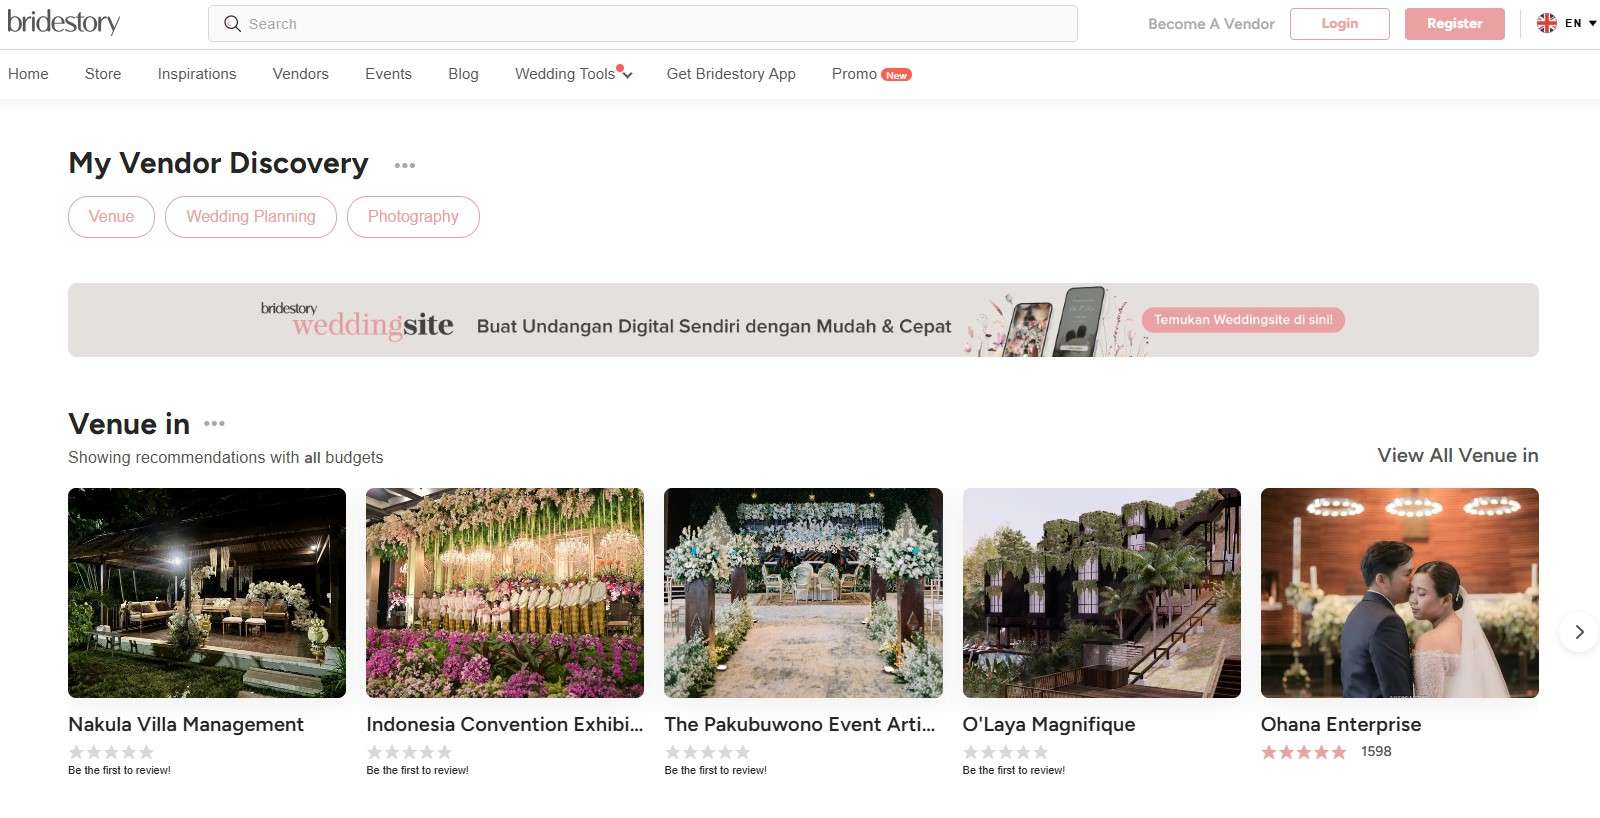Click the Bridestory logo
The image size is (1600, 818).
point(63,22)
